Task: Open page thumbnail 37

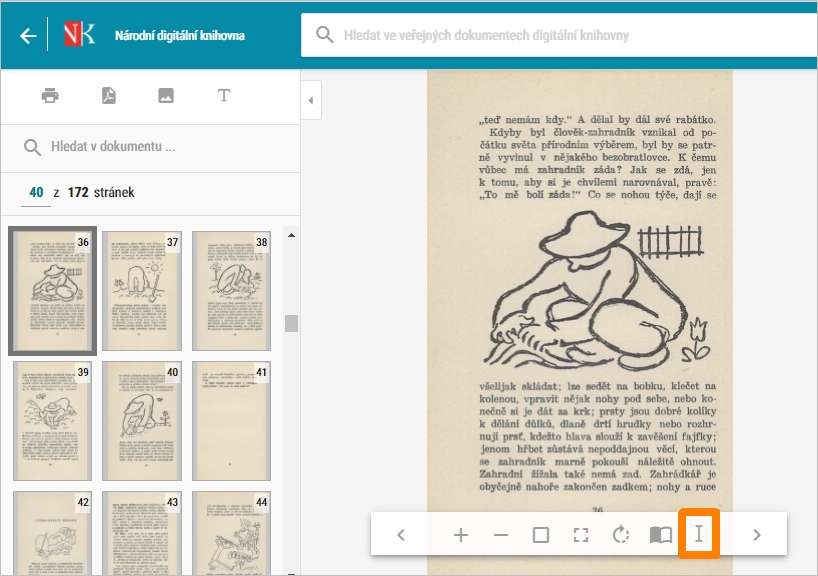Action: [x=142, y=291]
